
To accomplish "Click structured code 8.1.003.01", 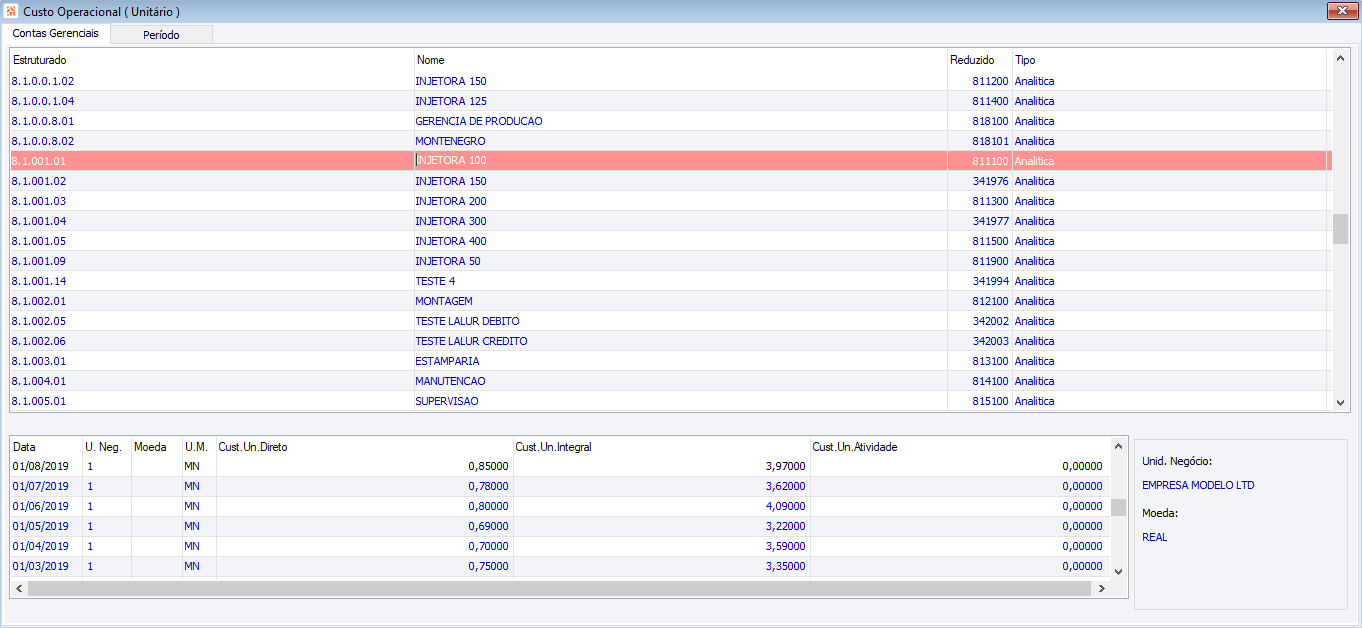I will coord(39,361).
